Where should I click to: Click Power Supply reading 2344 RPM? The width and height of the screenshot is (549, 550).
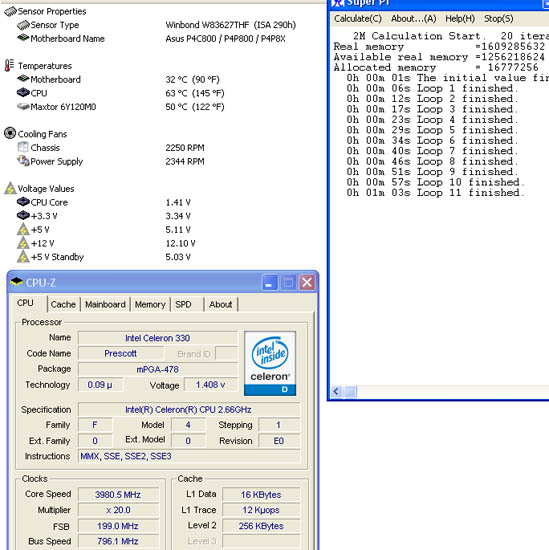pyautogui.click(x=185, y=161)
